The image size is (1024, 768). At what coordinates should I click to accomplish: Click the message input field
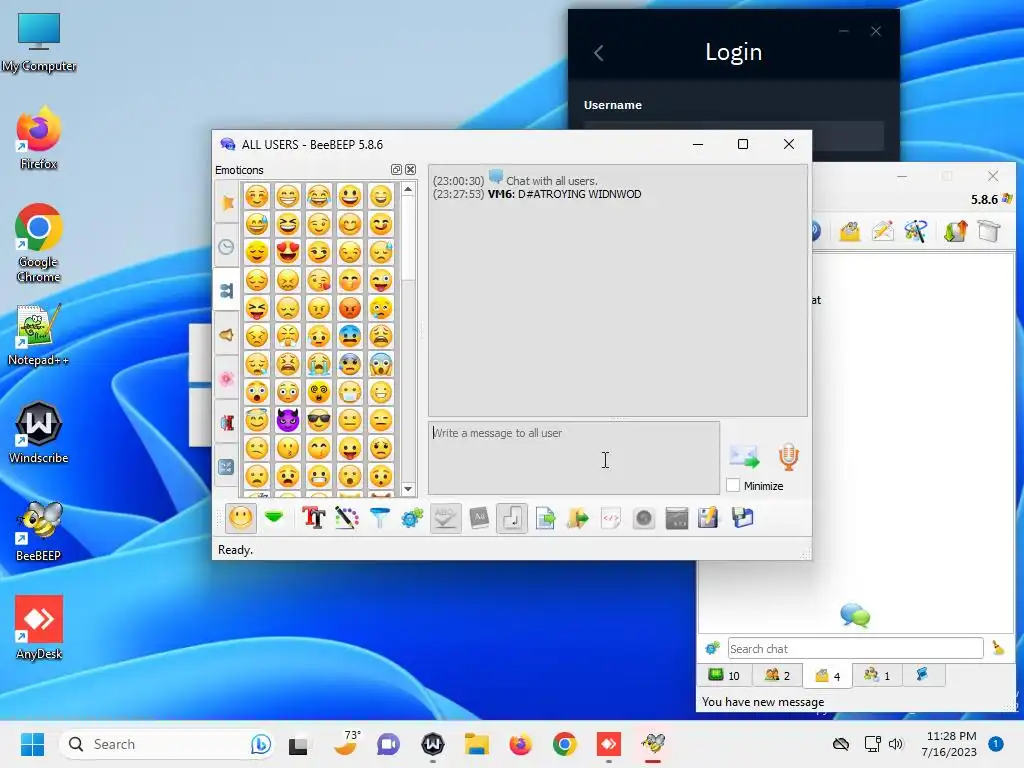tap(574, 458)
